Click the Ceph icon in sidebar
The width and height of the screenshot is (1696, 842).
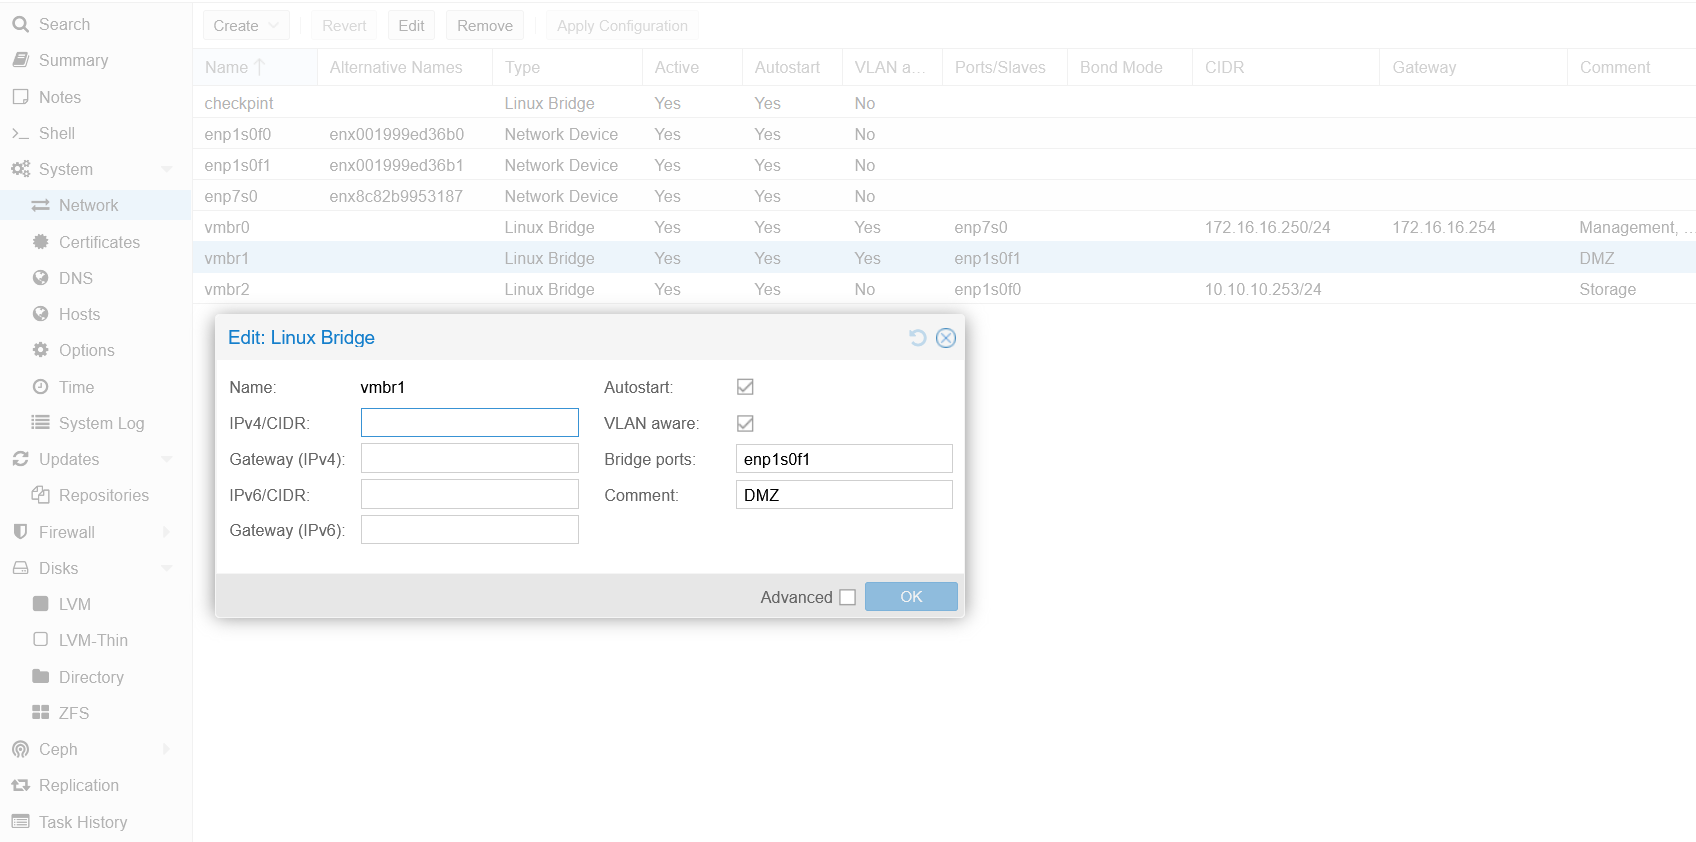click(20, 749)
